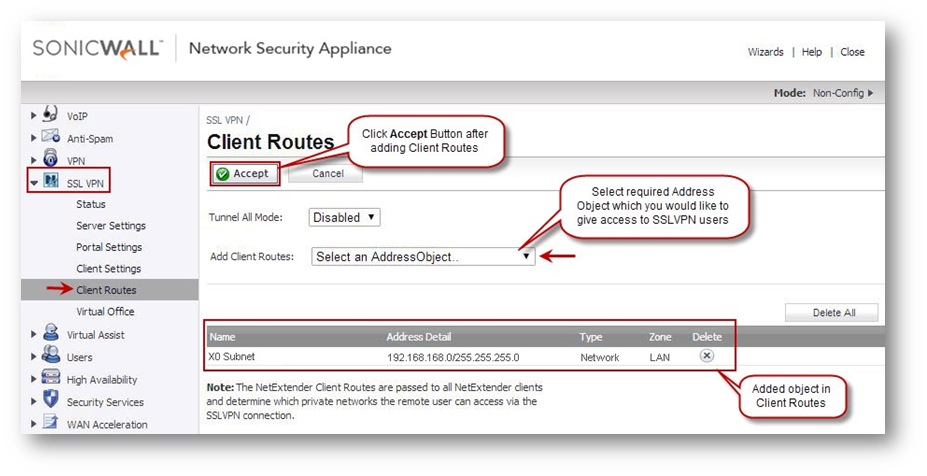Click the VPN lock icon in sidebar

click(50, 159)
